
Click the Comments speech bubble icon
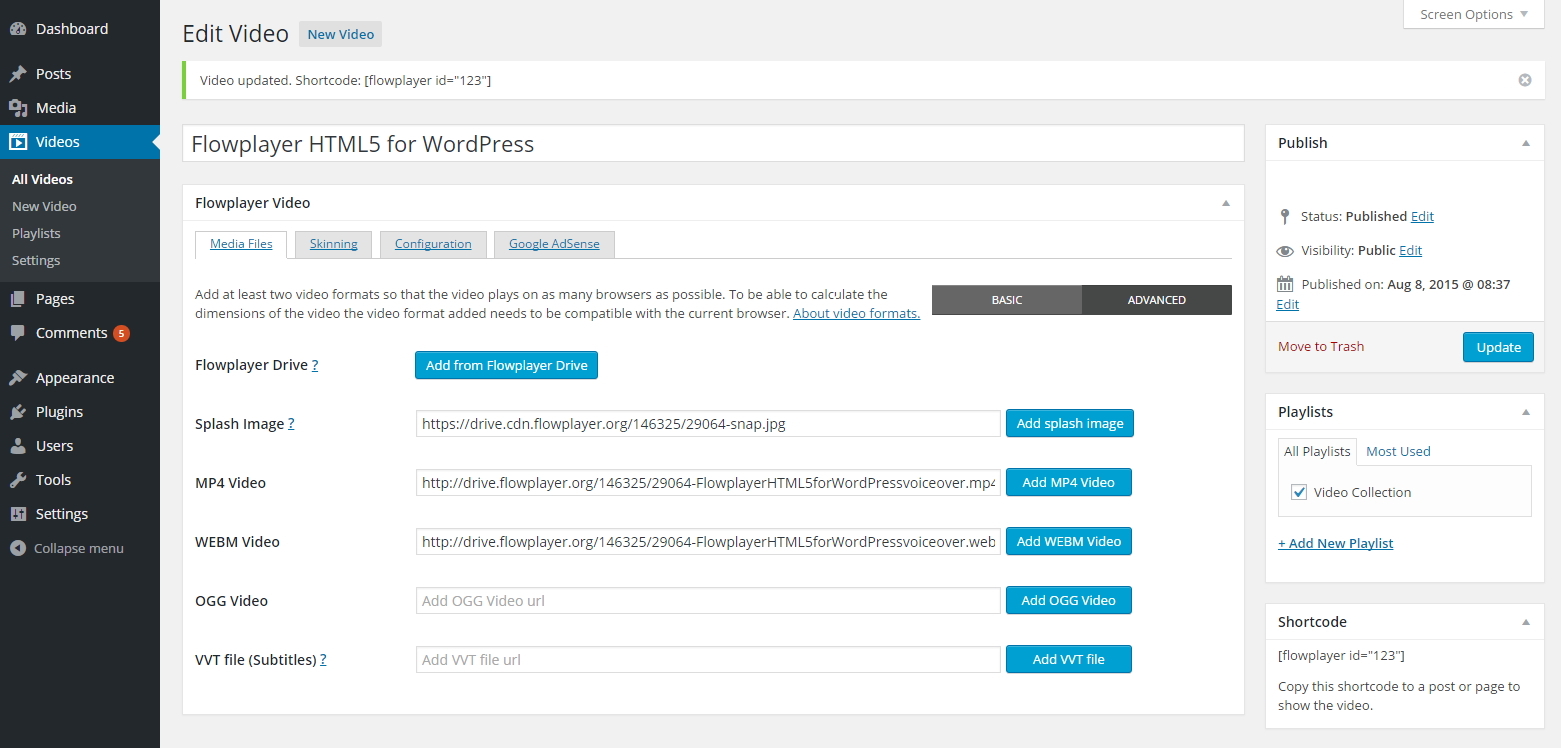click(18, 333)
